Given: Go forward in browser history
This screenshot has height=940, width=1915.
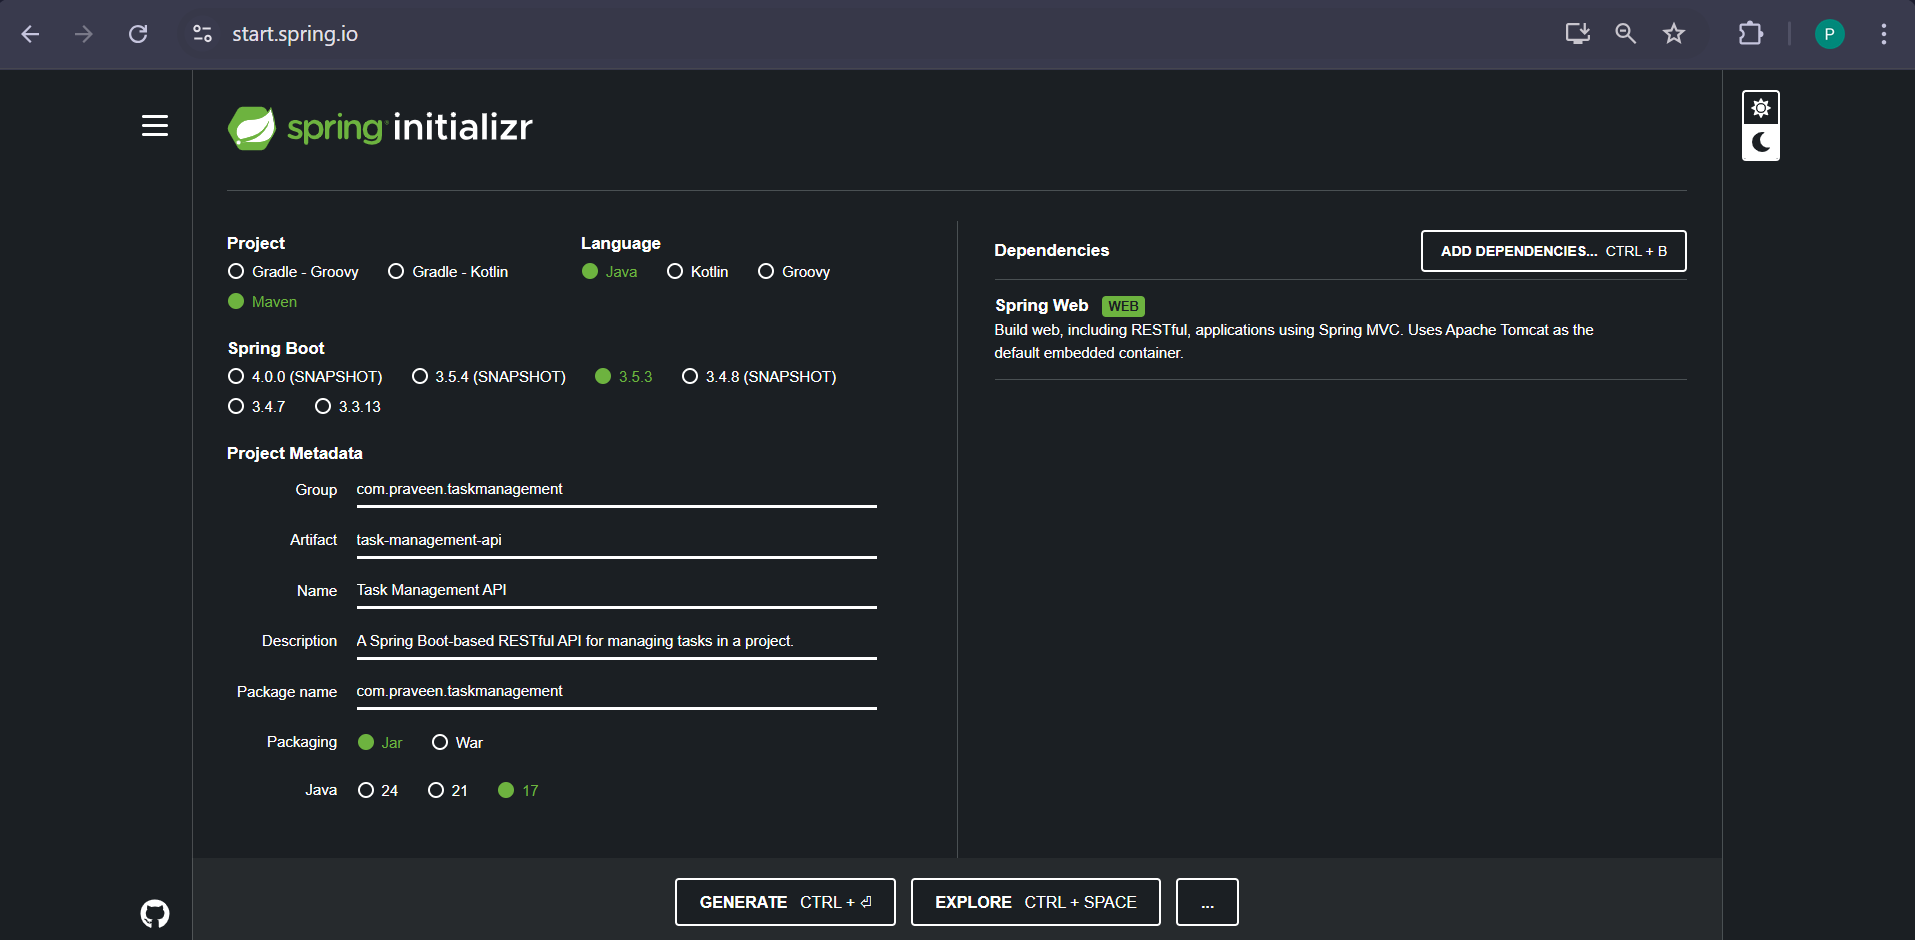Looking at the screenshot, I should [84, 34].
